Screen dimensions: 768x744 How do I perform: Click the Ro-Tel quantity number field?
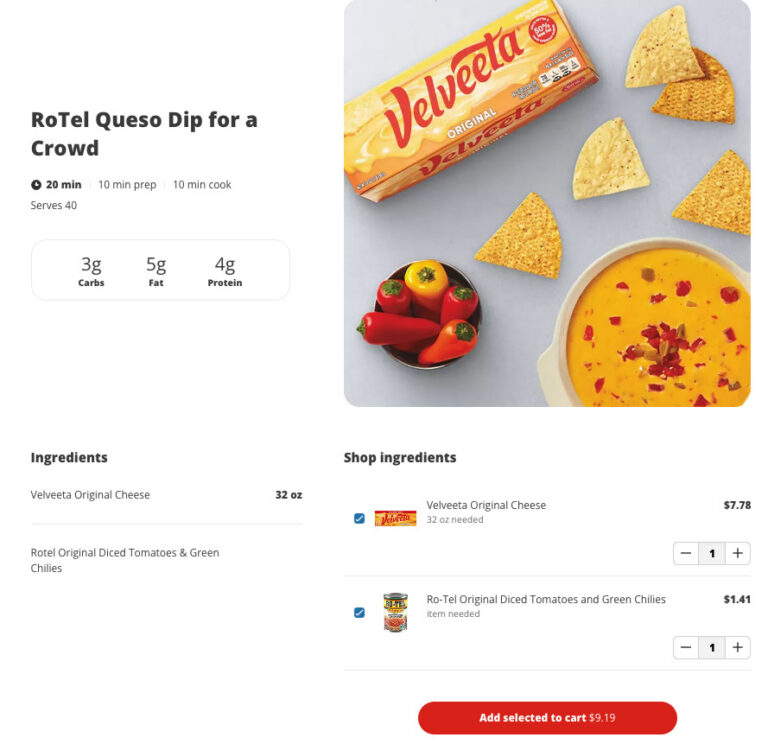click(712, 648)
